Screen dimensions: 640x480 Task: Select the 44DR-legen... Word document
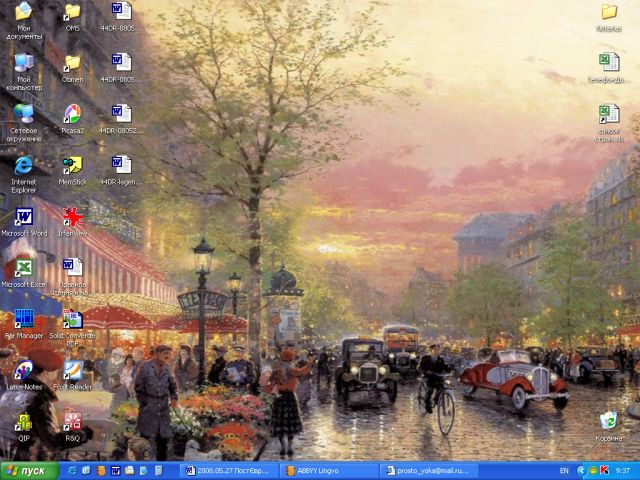(x=121, y=170)
